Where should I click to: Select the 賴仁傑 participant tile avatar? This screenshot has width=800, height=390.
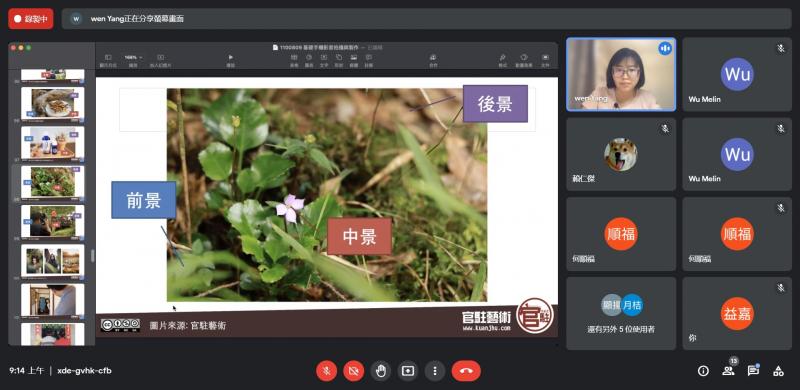tap(620, 154)
